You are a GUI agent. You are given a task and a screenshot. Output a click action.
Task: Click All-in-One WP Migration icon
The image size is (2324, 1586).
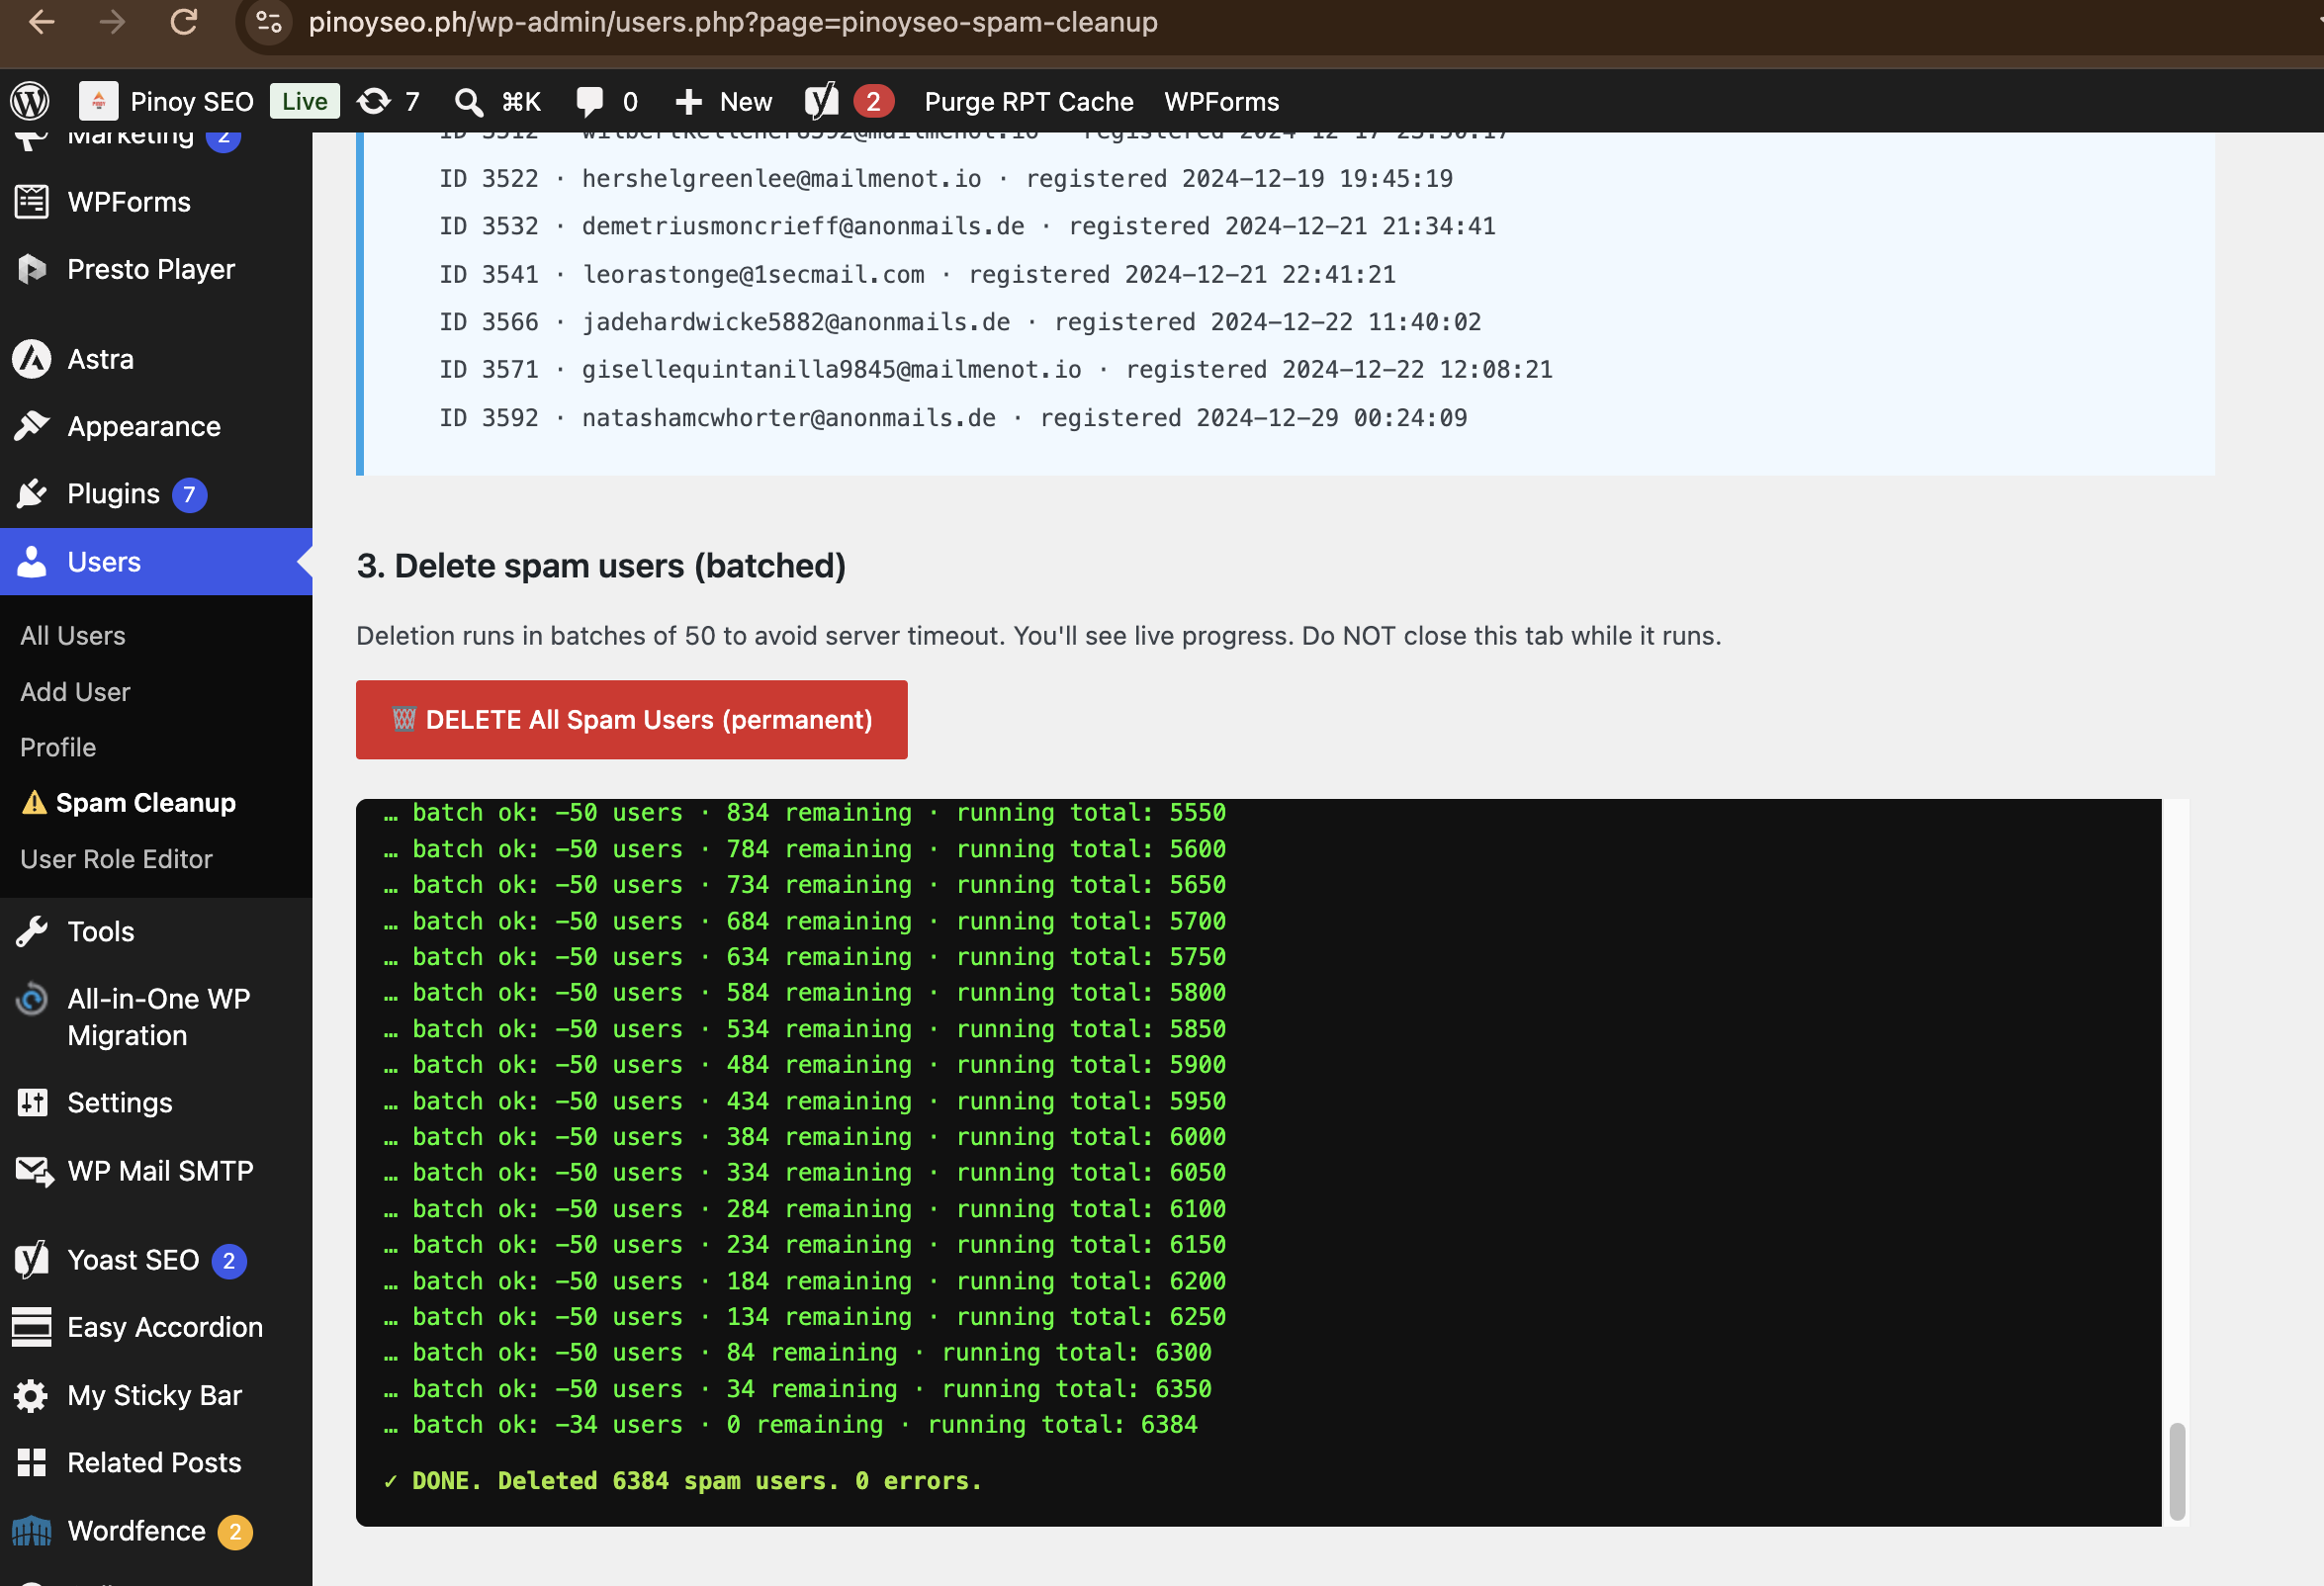(x=32, y=998)
